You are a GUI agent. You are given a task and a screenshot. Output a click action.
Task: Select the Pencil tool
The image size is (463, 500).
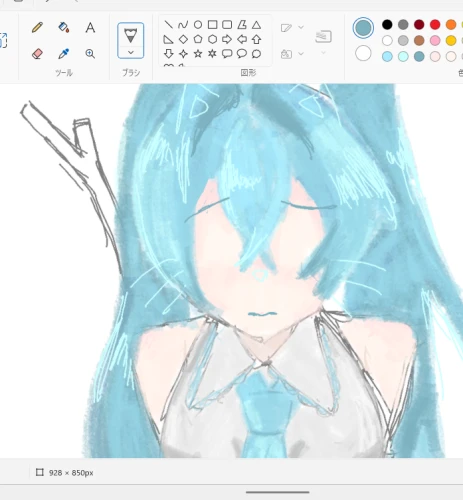(37, 27)
